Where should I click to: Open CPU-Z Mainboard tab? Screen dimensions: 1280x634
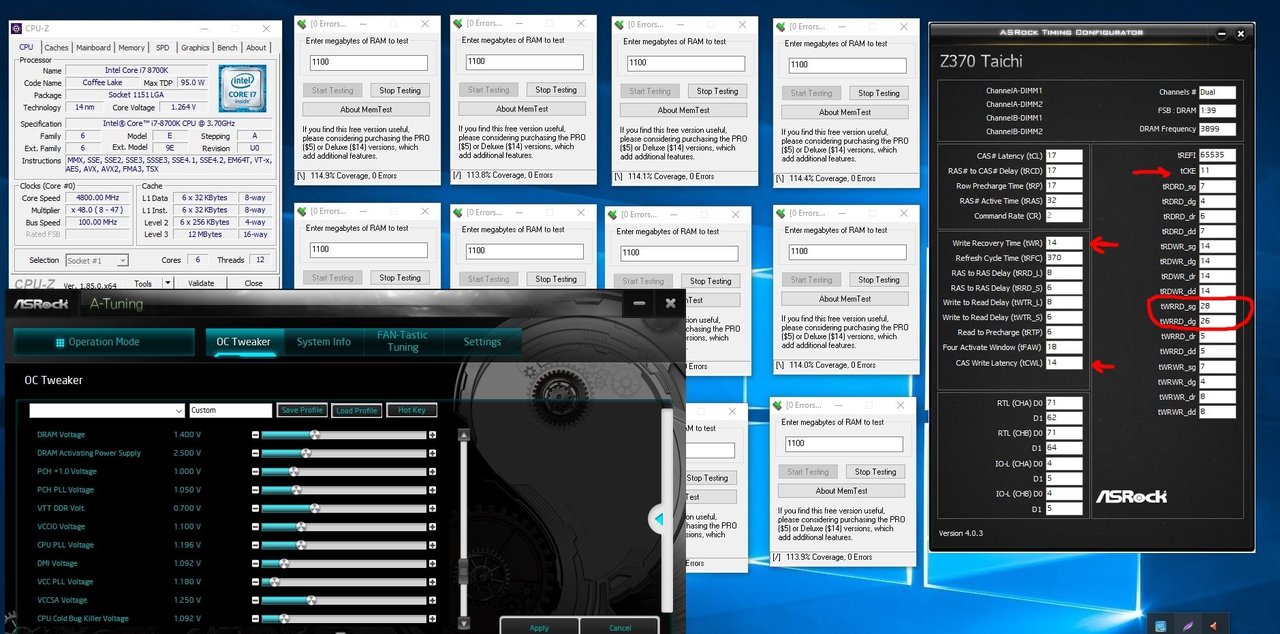click(x=94, y=47)
